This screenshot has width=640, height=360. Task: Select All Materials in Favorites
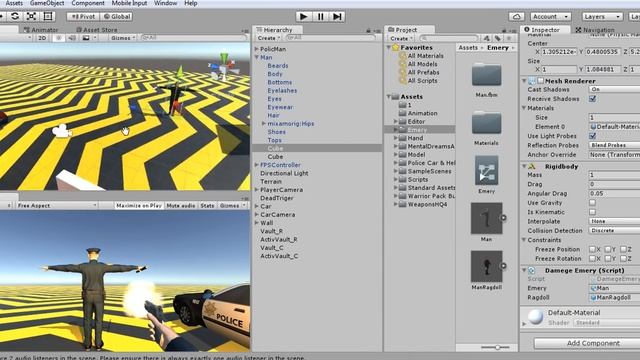(x=425, y=56)
